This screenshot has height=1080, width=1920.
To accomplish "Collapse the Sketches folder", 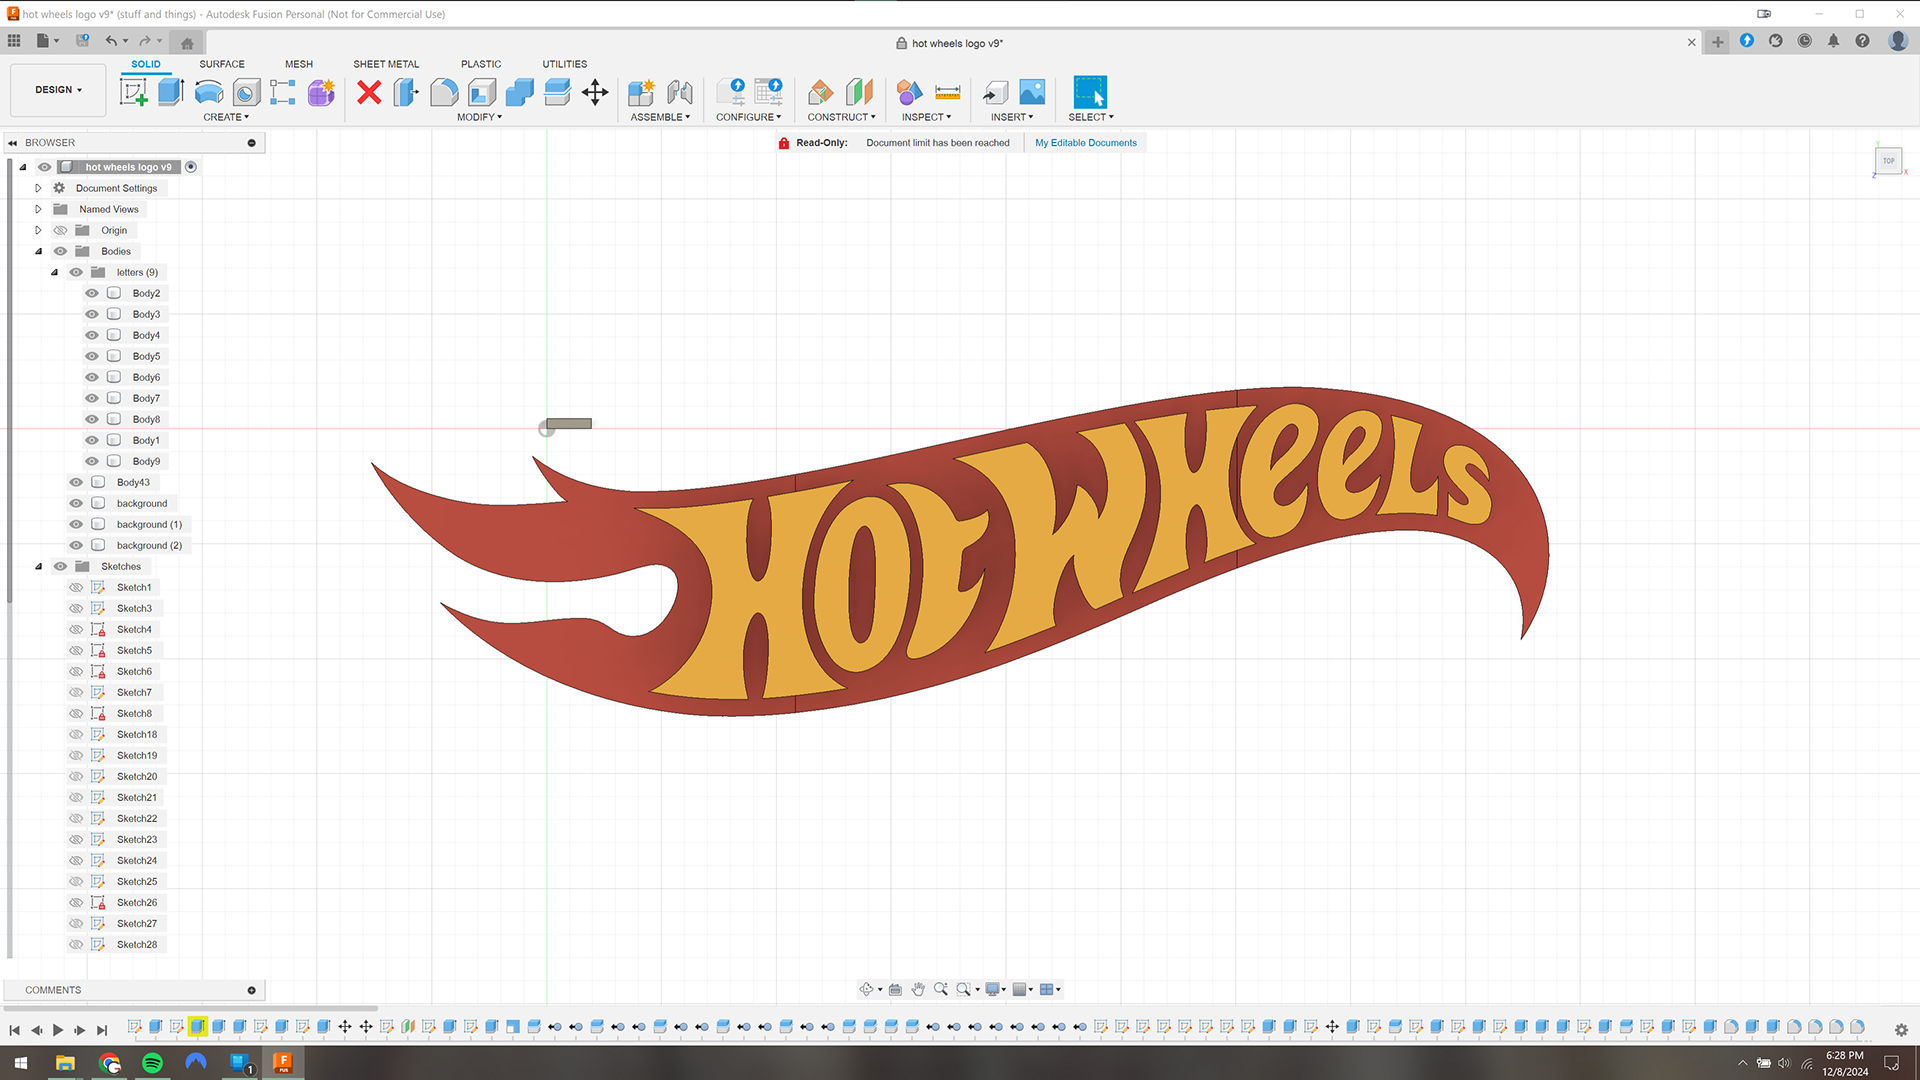I will point(38,566).
